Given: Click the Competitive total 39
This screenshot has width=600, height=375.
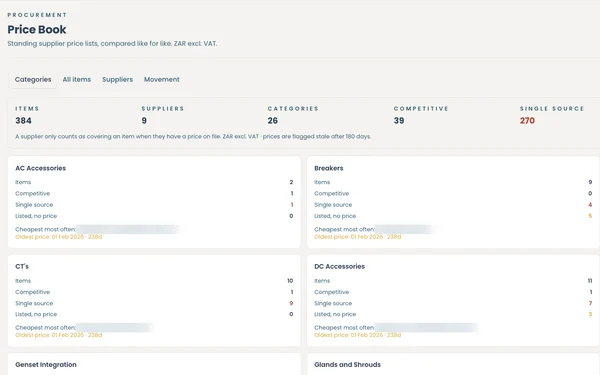Looking at the screenshot, I should [399, 121].
